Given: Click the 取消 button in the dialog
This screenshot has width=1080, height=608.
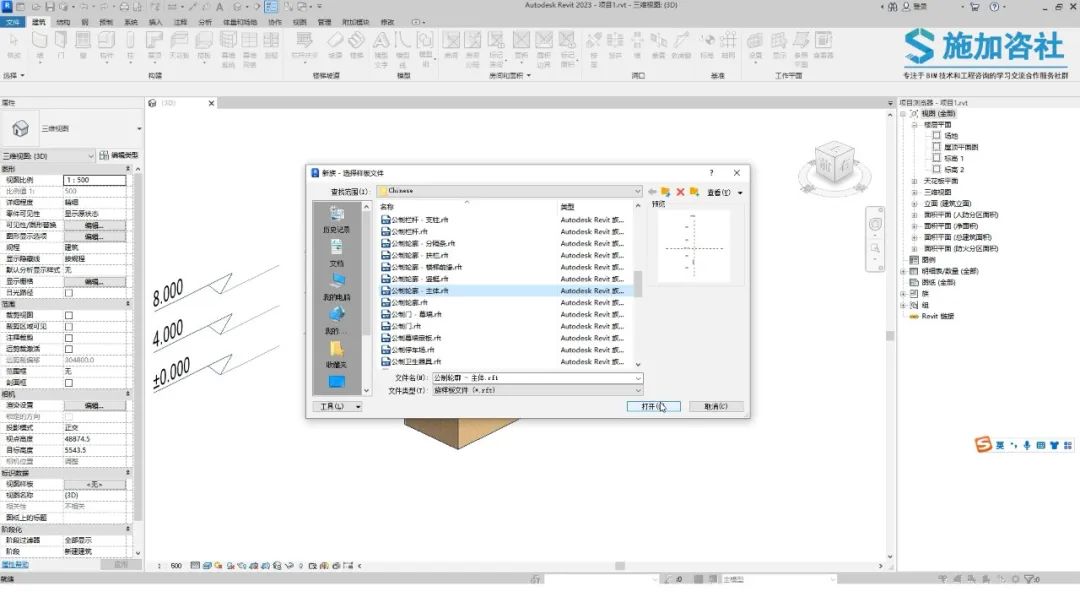Looking at the screenshot, I should 716,406.
